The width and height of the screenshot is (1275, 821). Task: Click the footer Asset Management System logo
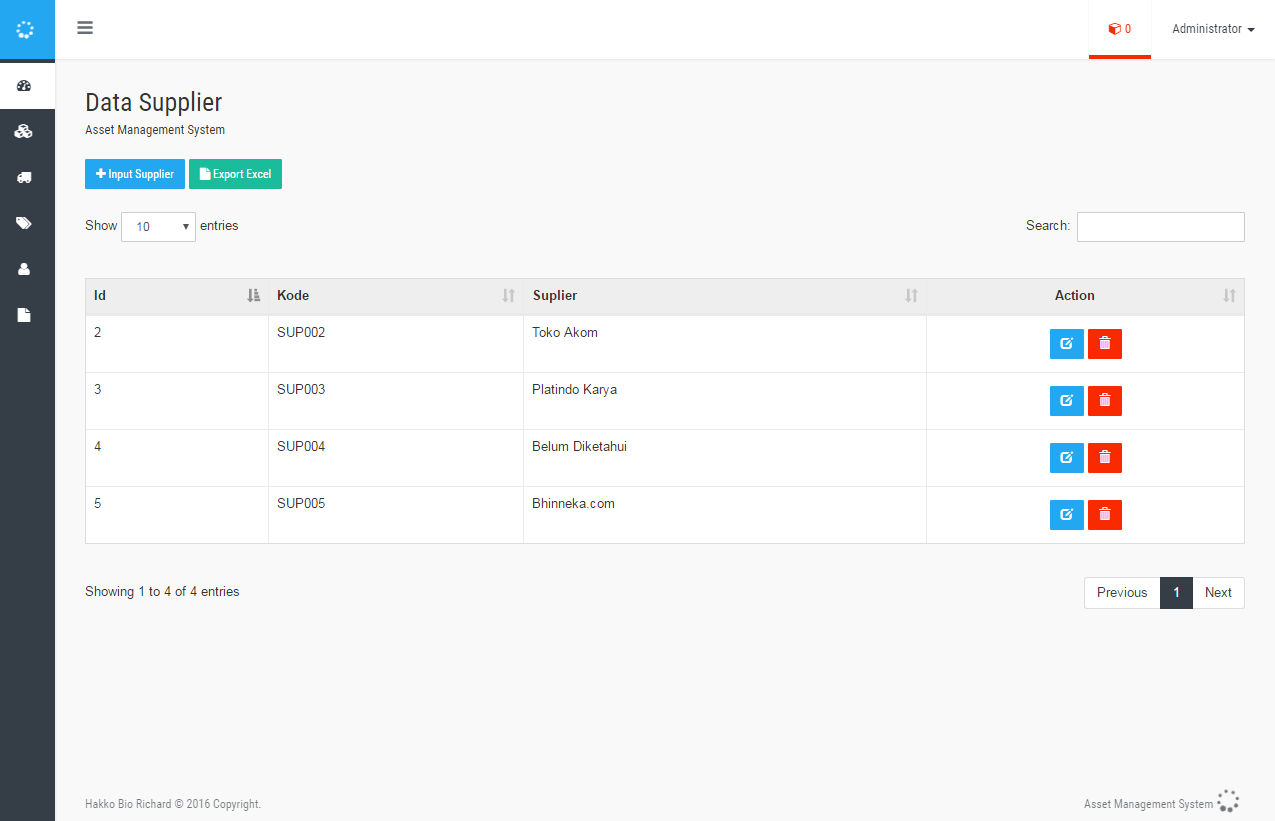coord(1228,801)
